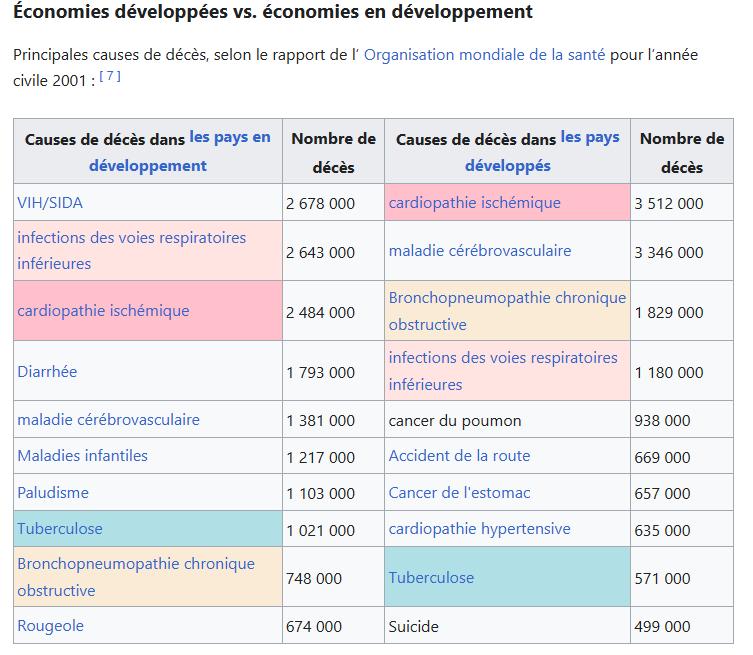Open the Cancer de l'estomac link
Screen dimensions: 753x655
click(459, 492)
